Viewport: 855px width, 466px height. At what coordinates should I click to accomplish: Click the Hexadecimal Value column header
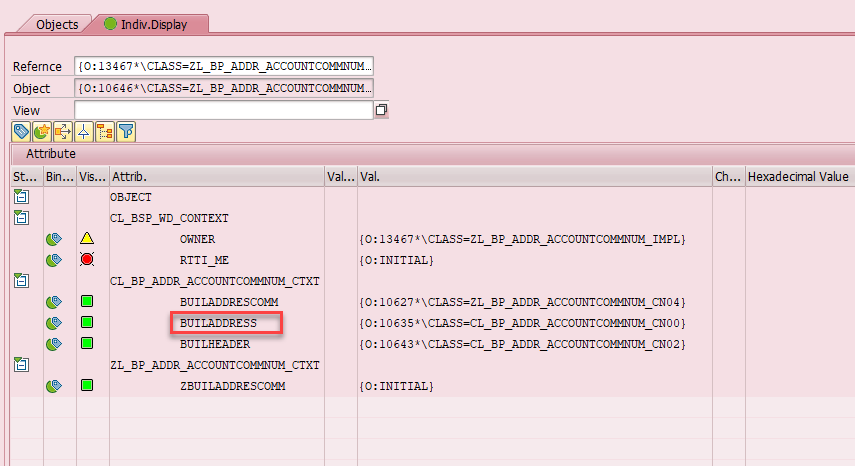tap(800, 177)
